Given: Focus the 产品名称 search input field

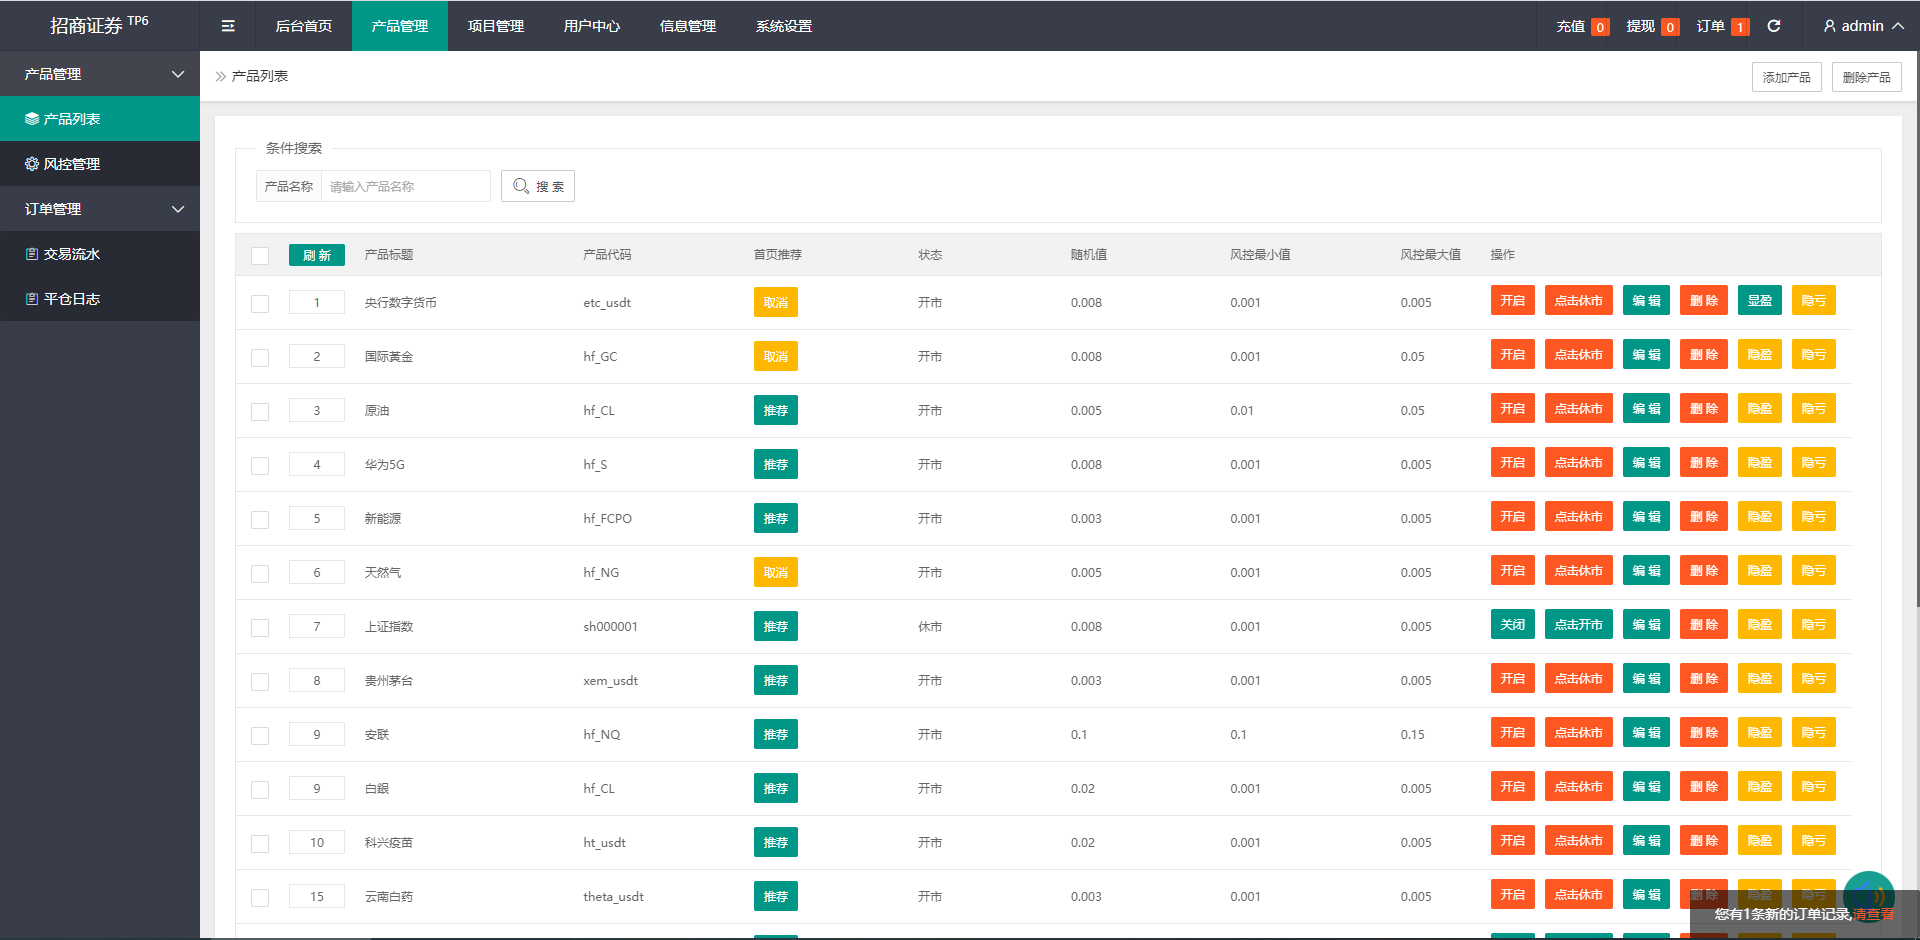Looking at the screenshot, I should click(x=405, y=186).
